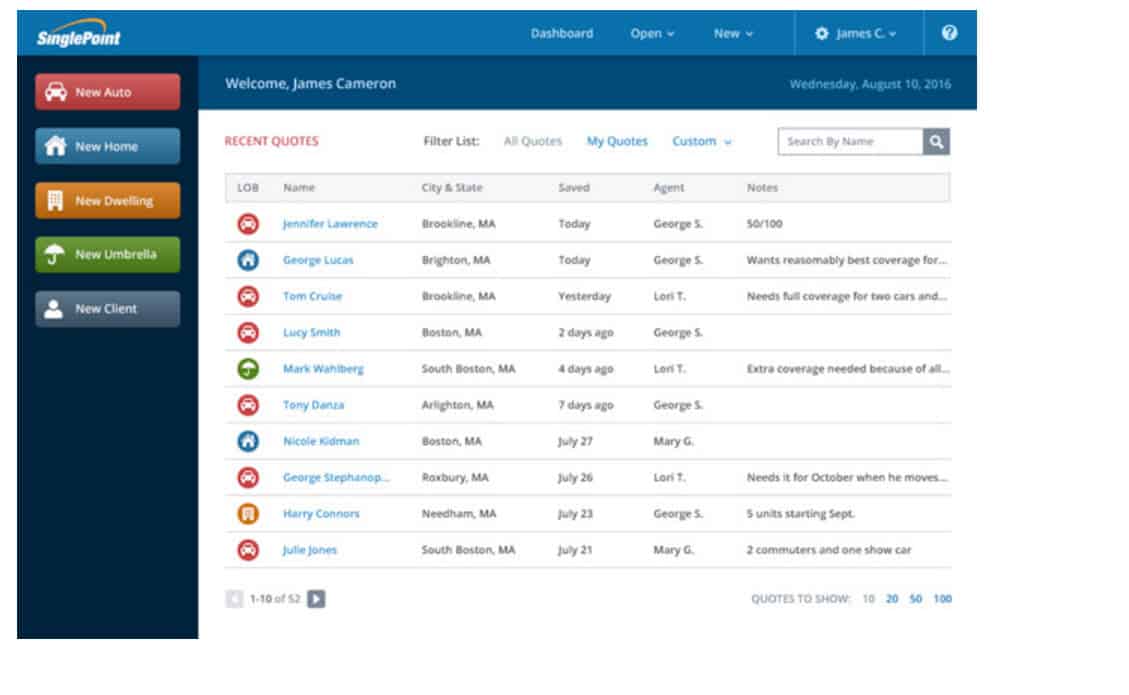Click the '1-10 of 52' pagination text
Screen dimensions: 1129x695
[x=275, y=598]
